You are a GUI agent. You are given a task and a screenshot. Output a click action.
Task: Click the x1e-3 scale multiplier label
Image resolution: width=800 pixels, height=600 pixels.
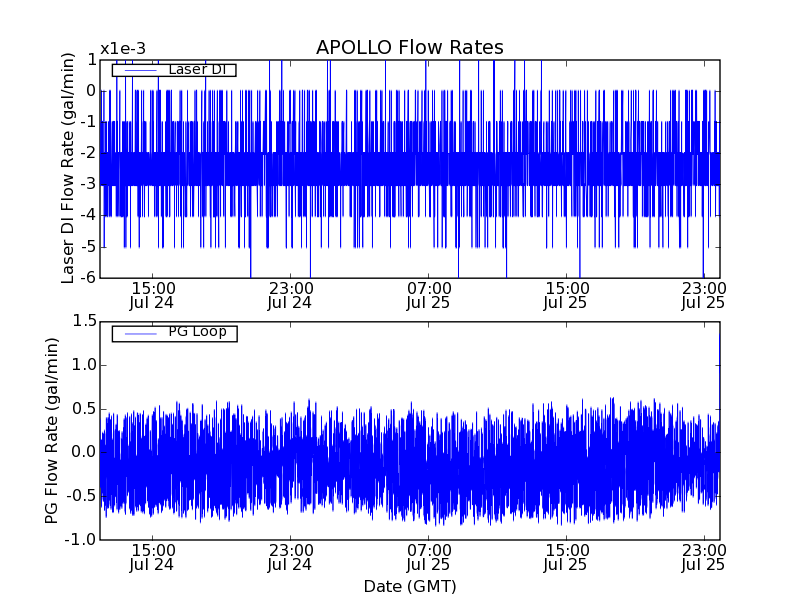coord(123,49)
